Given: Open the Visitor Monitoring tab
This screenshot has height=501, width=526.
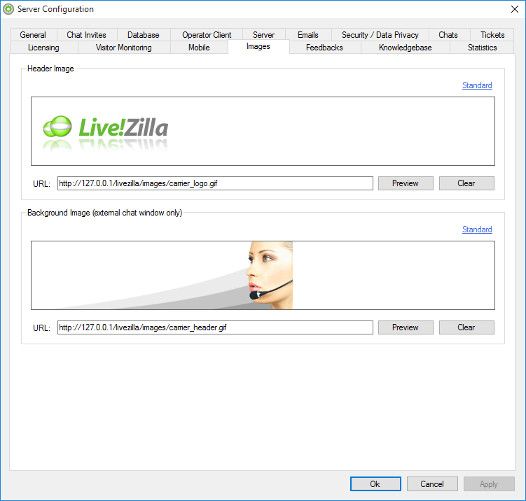Looking at the screenshot, I should click(x=124, y=48).
